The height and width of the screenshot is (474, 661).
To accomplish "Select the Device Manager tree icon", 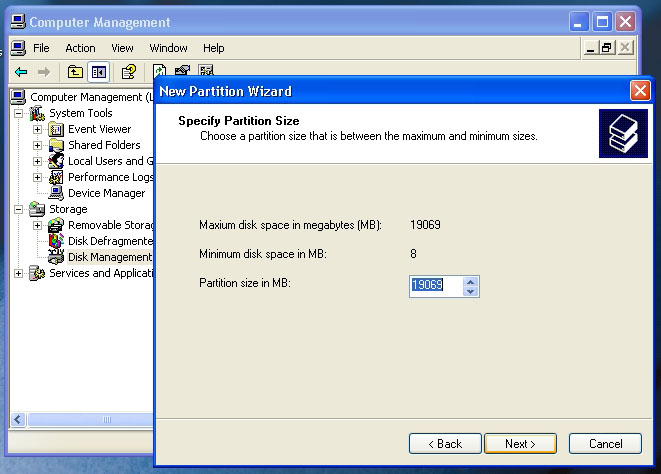I will (57, 193).
